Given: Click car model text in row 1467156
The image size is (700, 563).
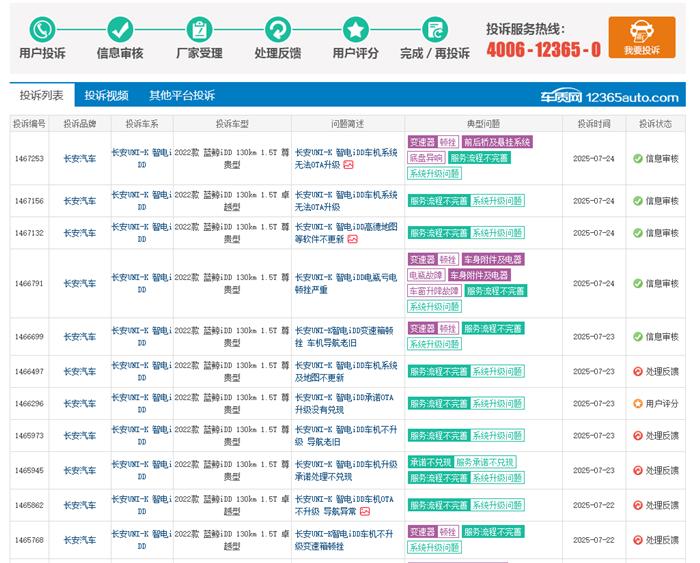Looking at the screenshot, I should pyautogui.click(x=232, y=201).
